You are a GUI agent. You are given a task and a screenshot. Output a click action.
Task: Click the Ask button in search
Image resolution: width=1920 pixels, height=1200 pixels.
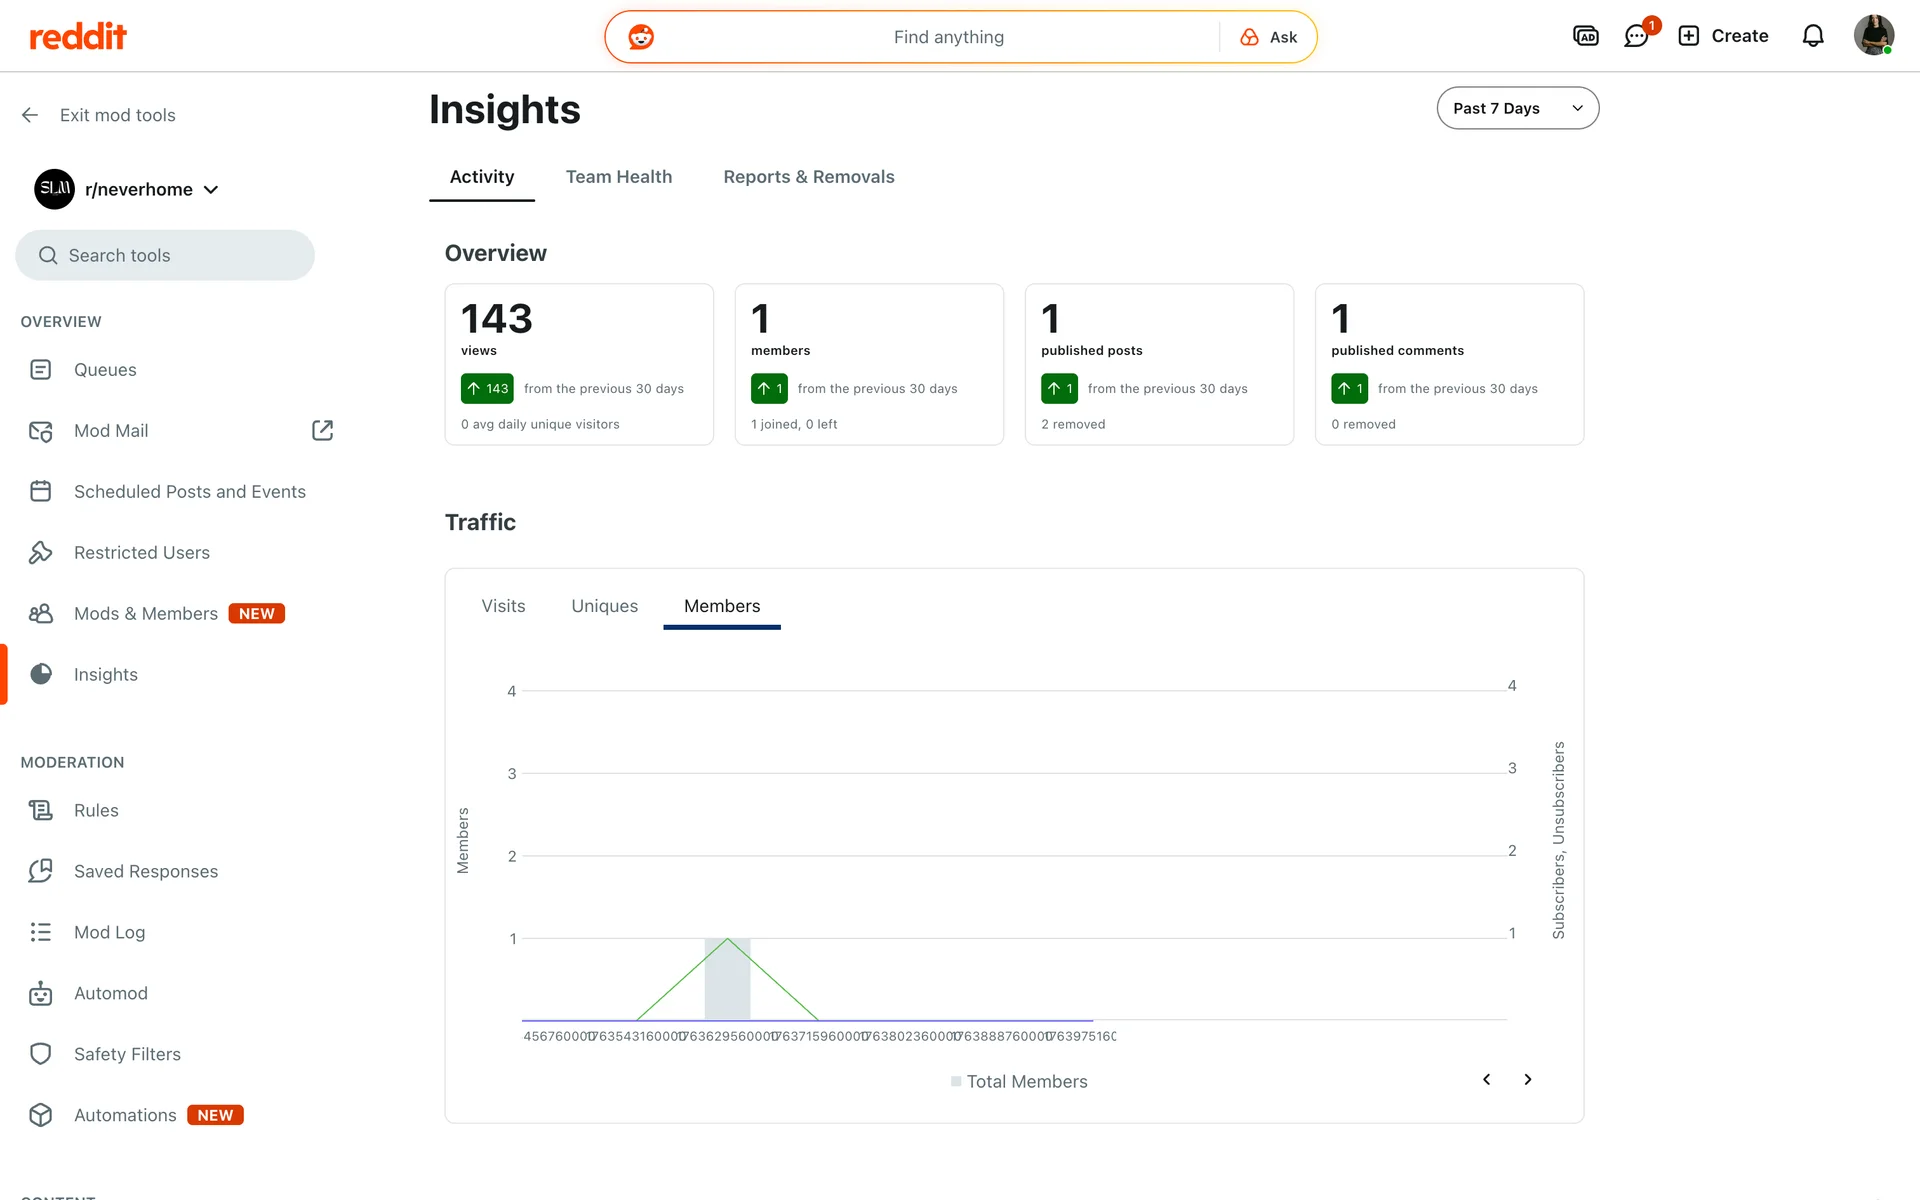point(1269,37)
